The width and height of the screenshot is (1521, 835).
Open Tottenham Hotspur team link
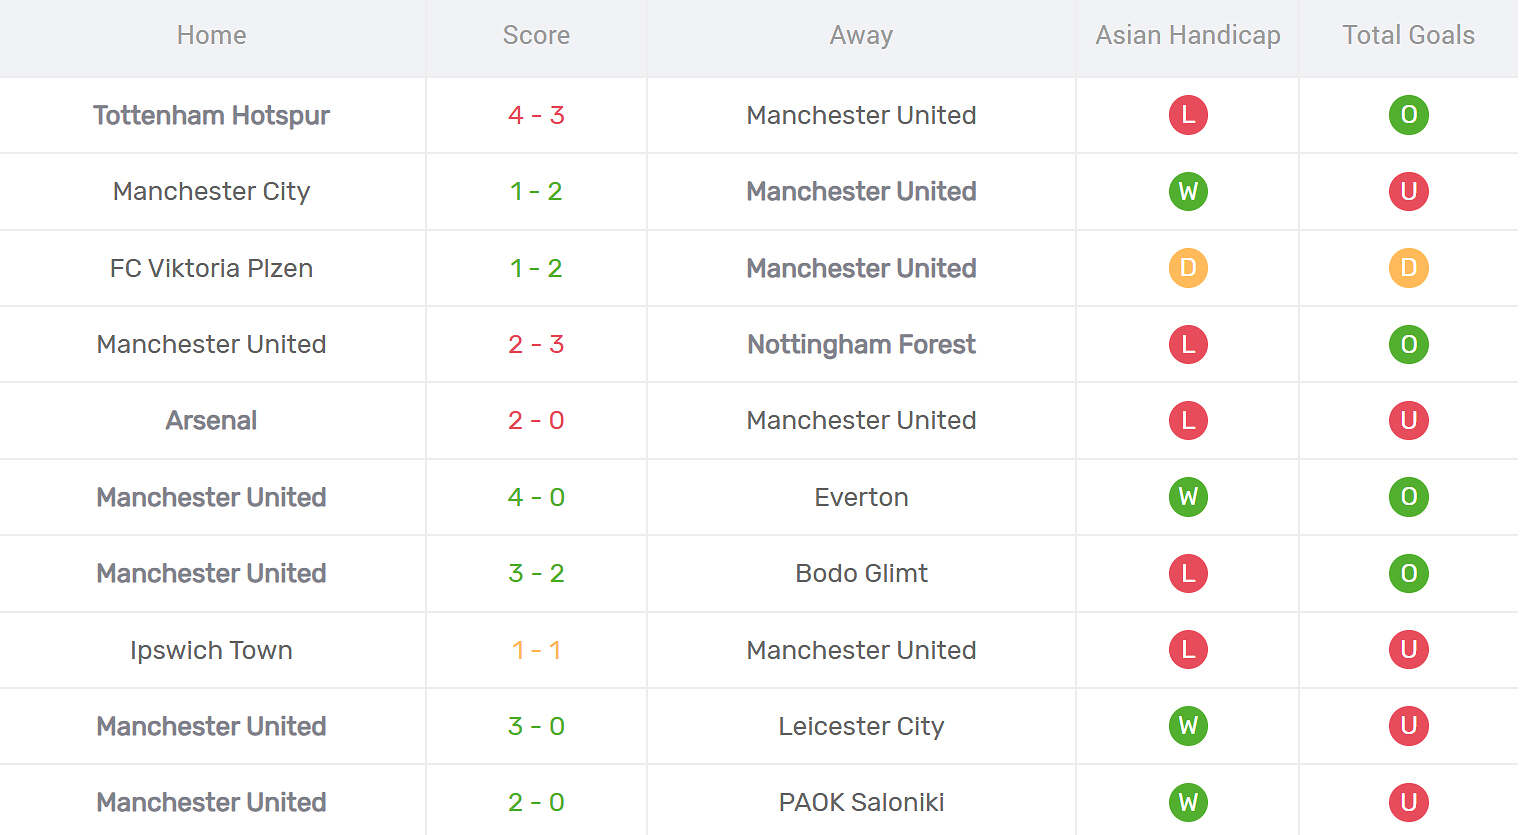[211, 115]
